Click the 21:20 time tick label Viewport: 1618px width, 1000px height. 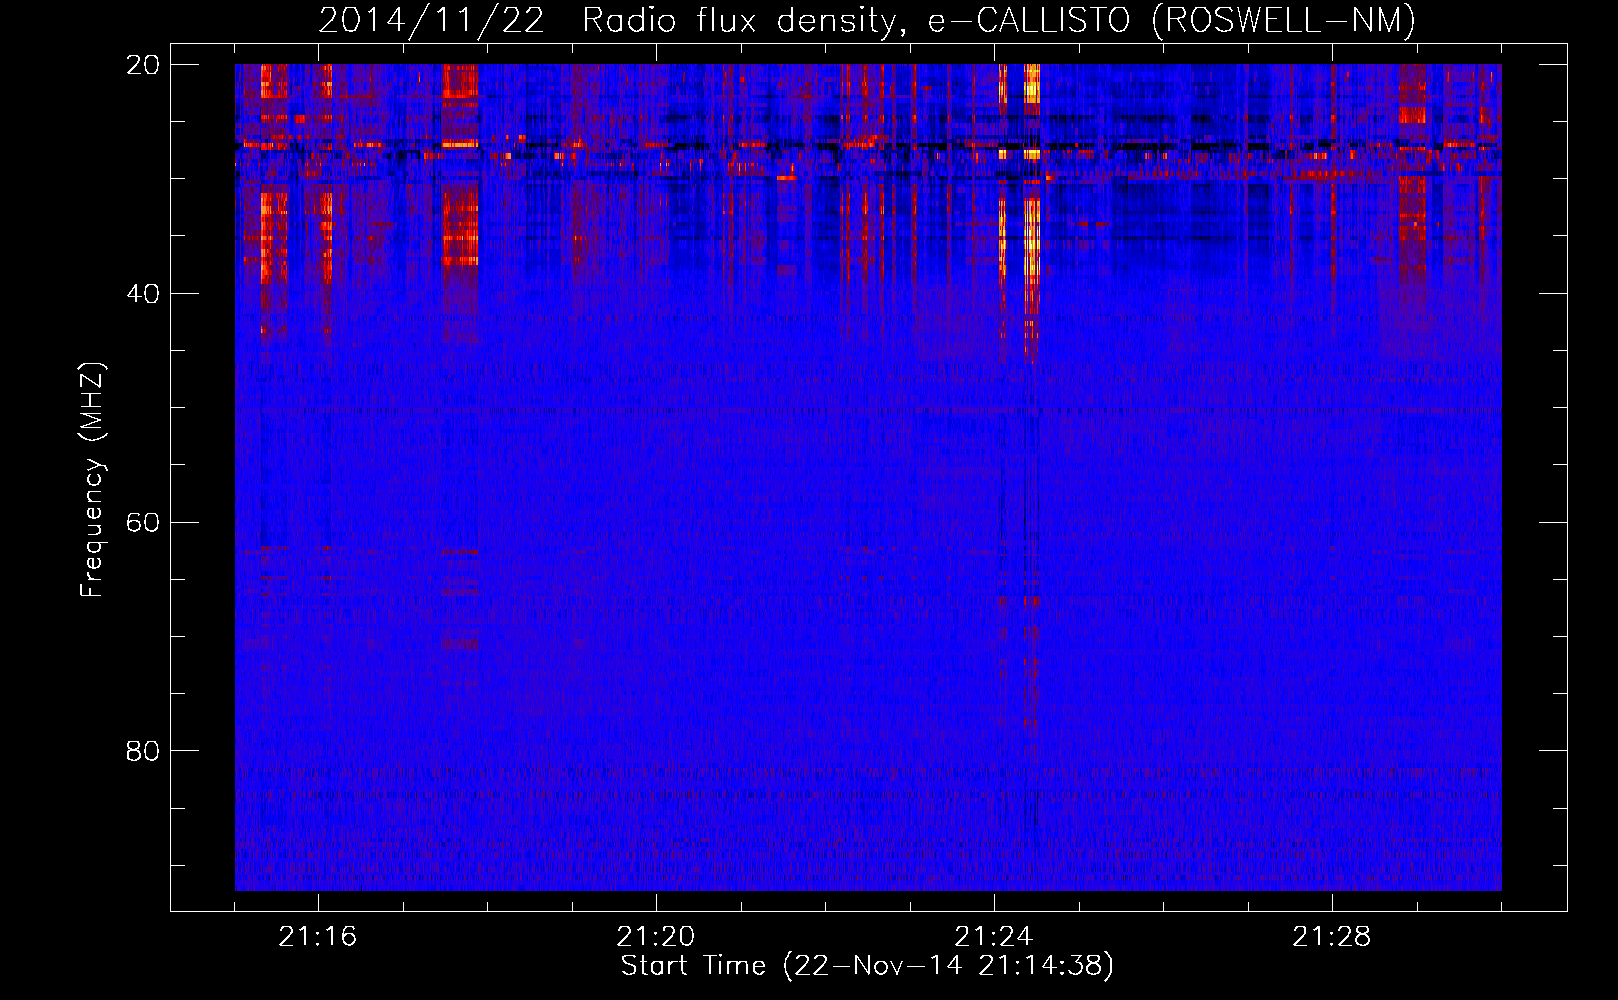(656, 937)
